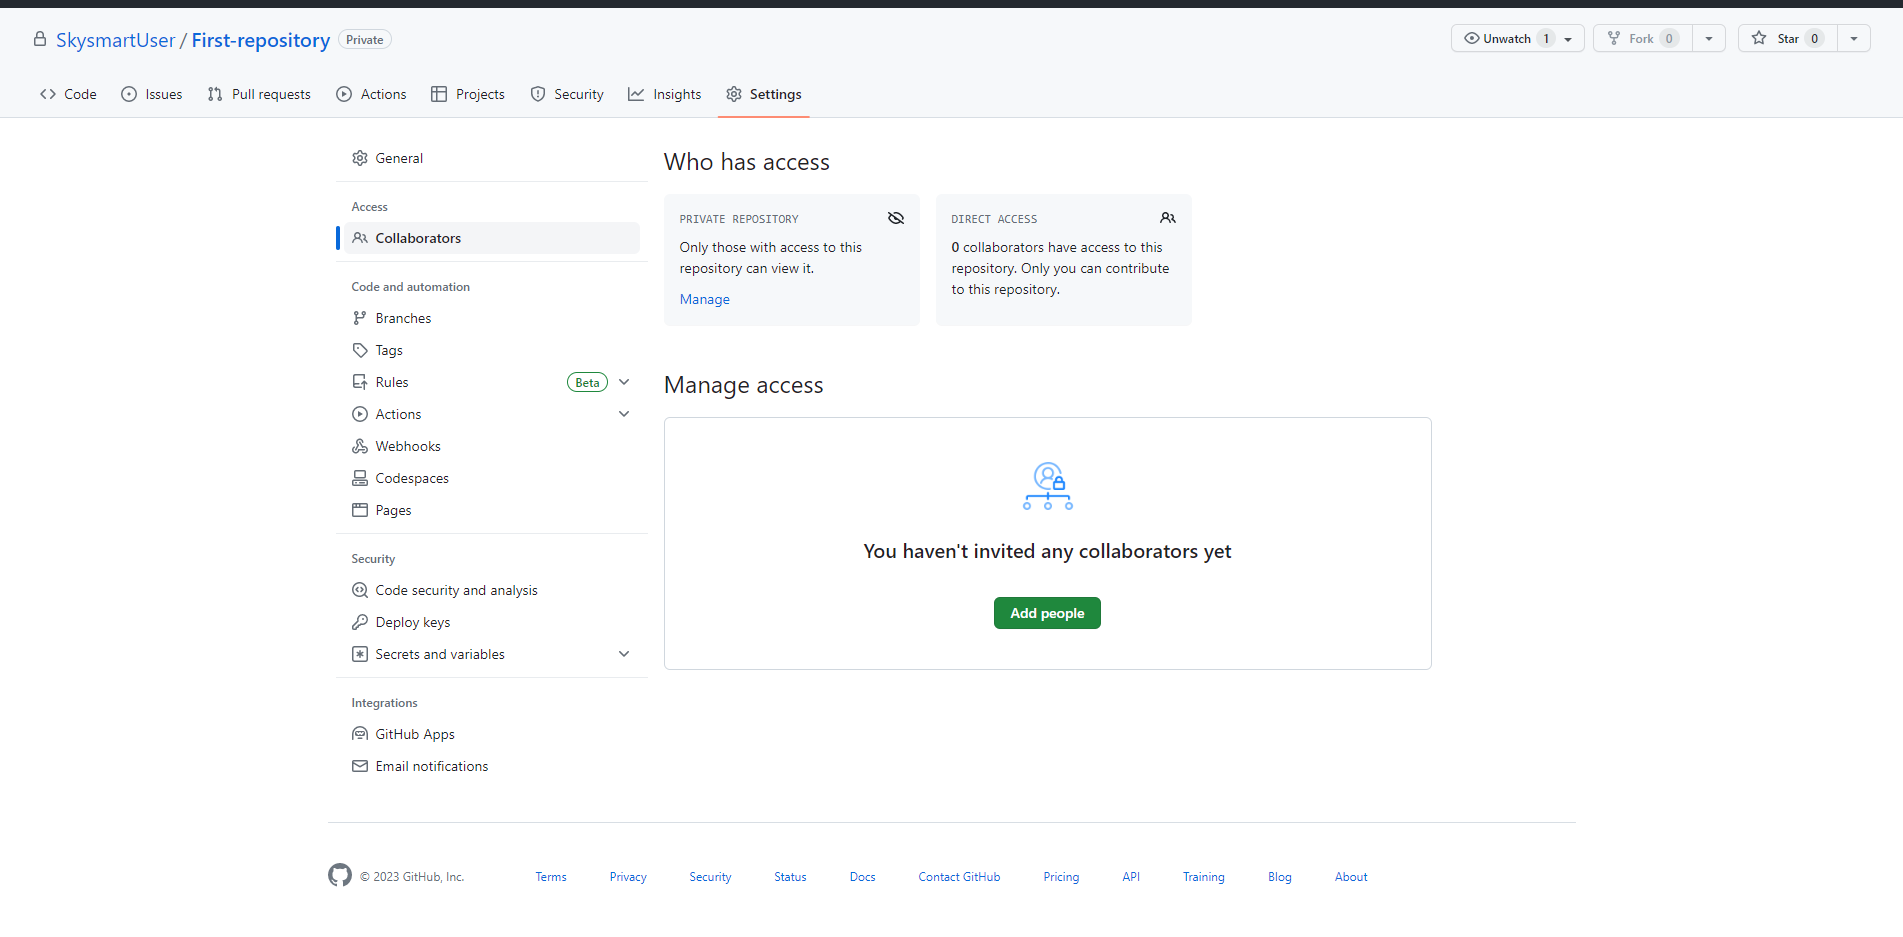Click the crossed-eye private repository icon

pos(896,218)
